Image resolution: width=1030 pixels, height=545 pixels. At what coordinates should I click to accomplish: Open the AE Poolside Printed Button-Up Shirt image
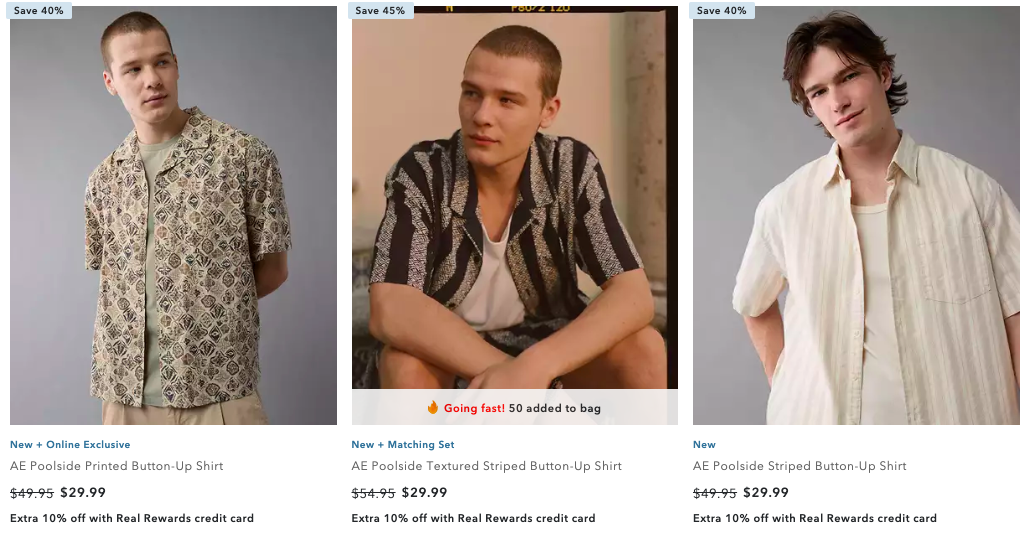[173, 215]
